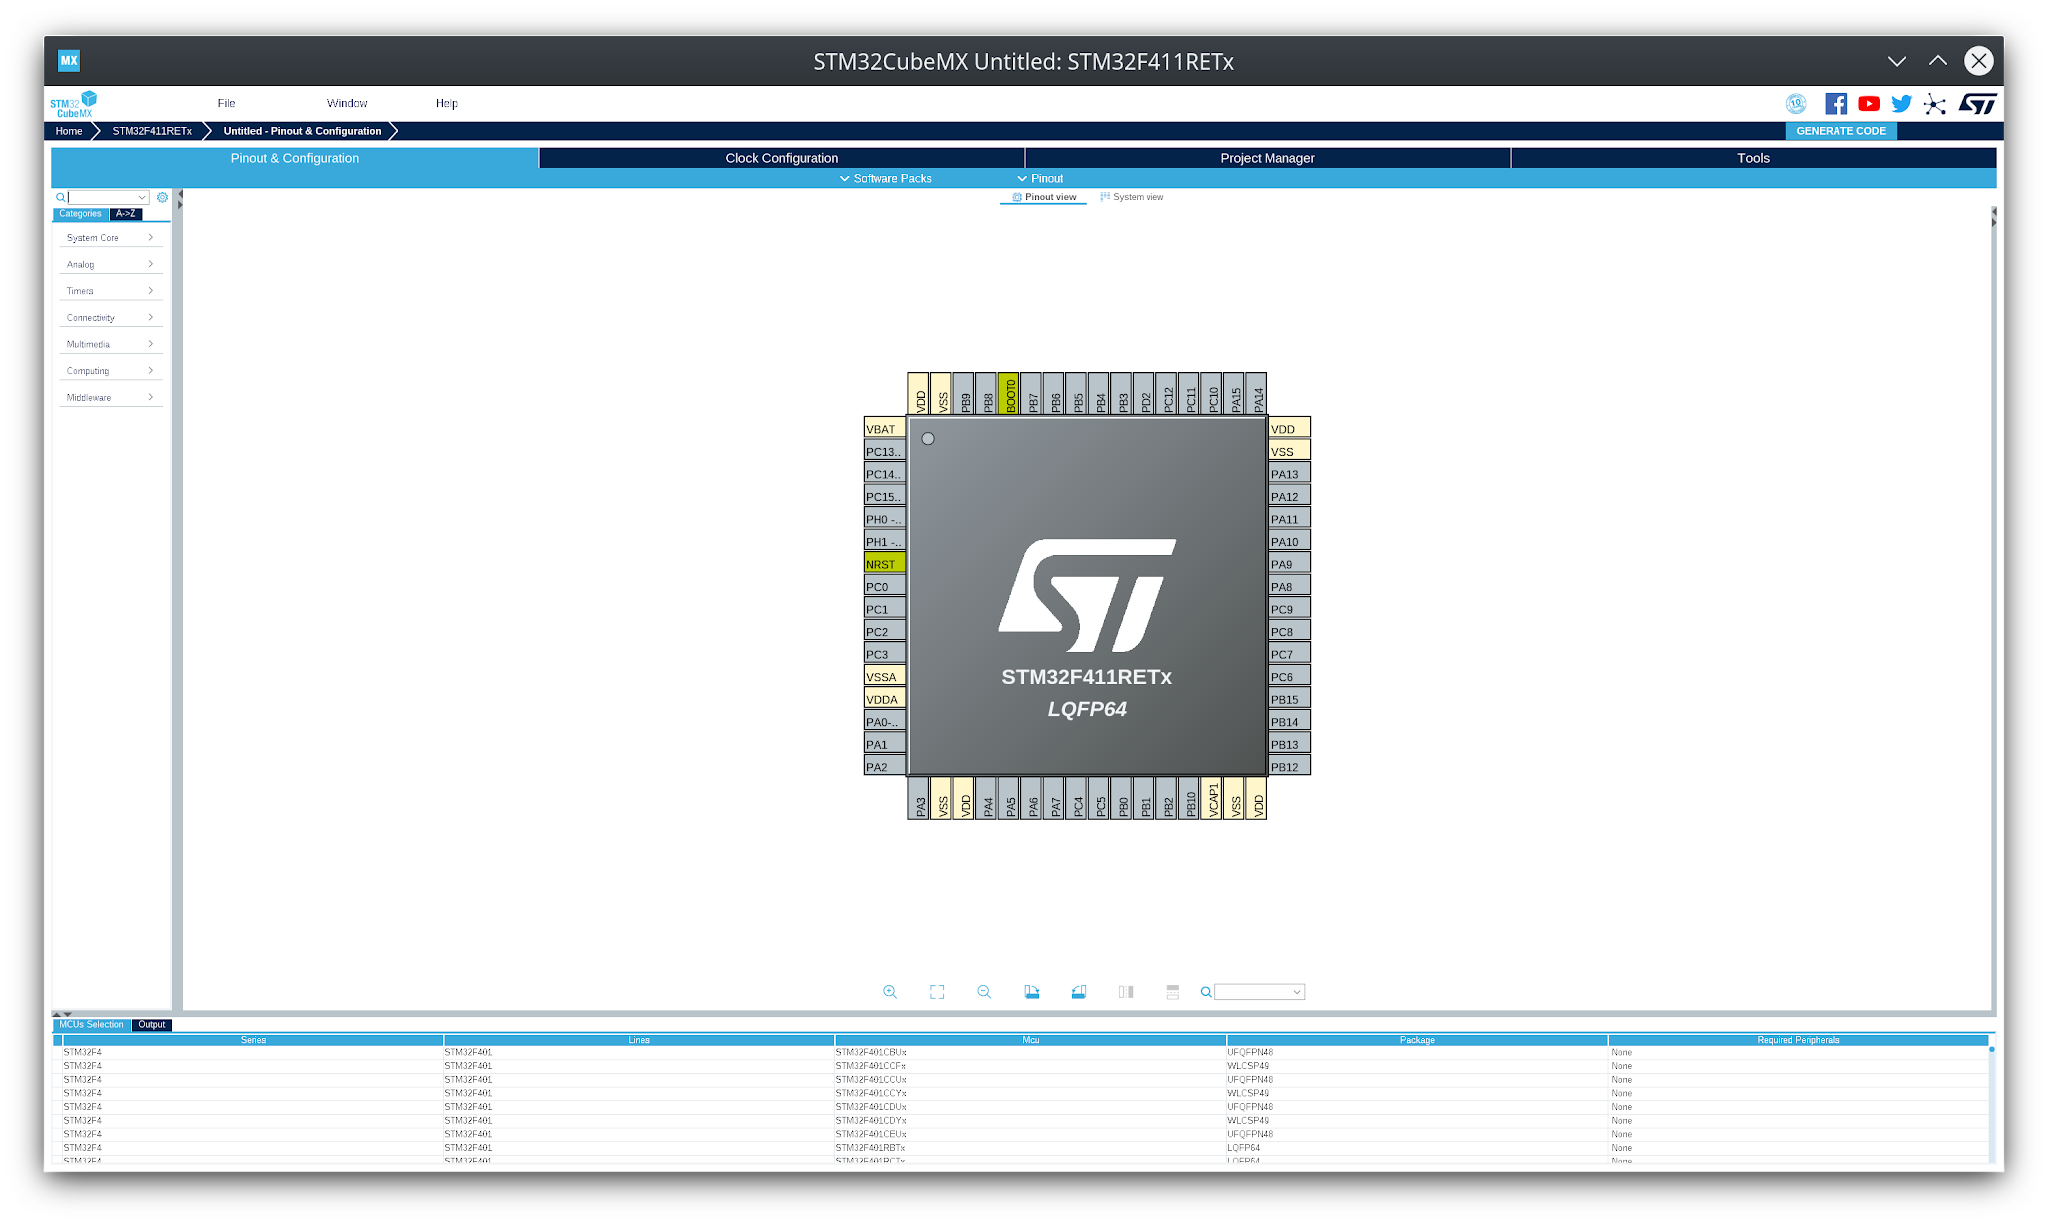Select the STM32F401RBTx row

[x=1020, y=1148]
